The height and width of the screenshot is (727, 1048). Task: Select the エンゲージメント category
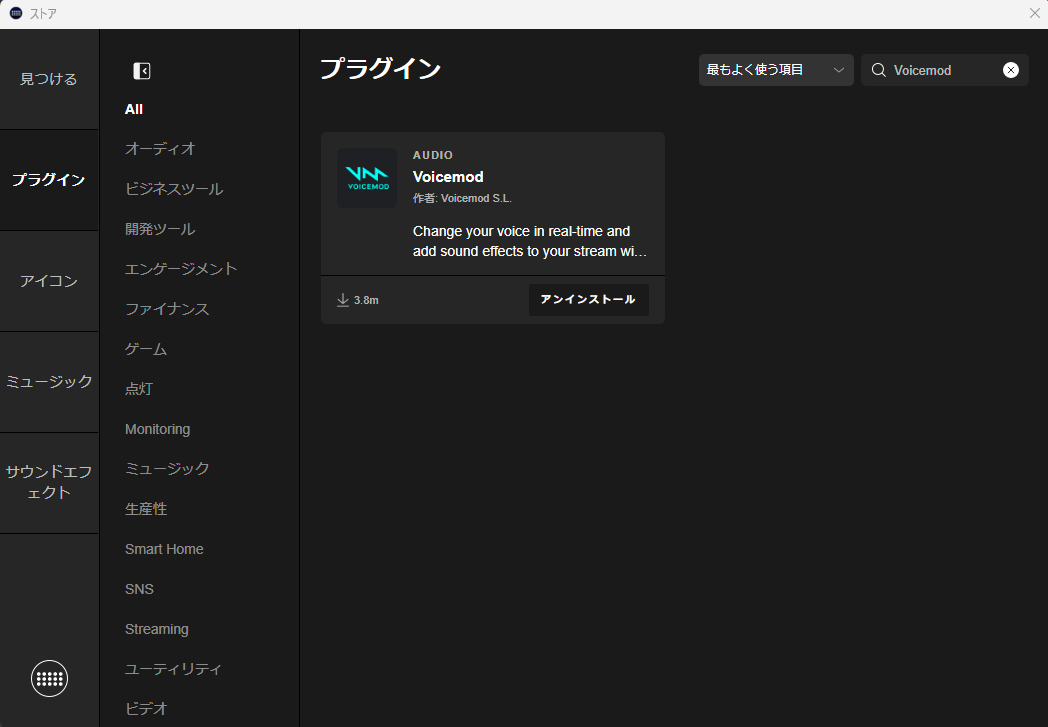click(181, 269)
